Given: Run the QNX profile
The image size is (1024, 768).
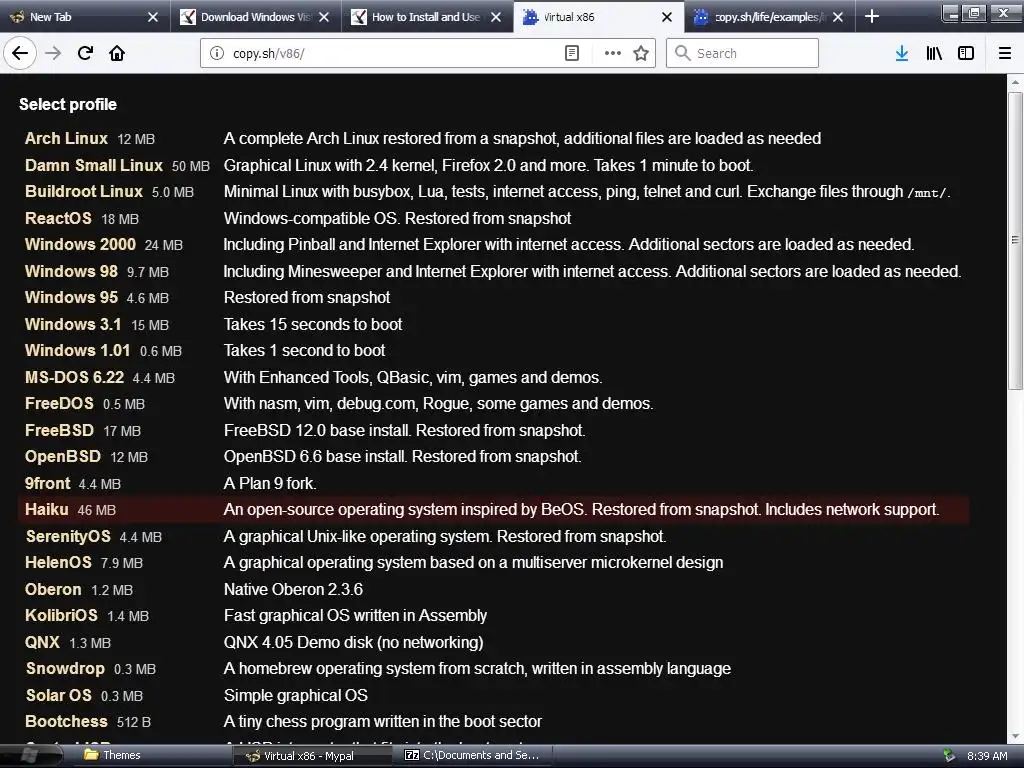Looking at the screenshot, I should (x=42, y=642).
